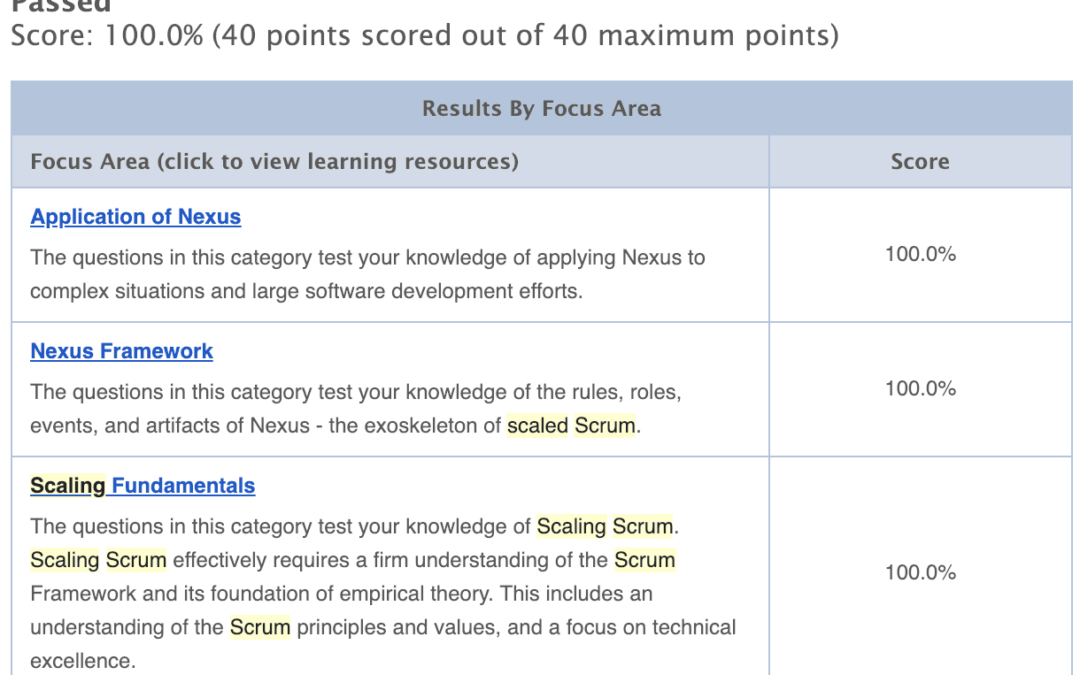Viewport: 1080px width, 675px height.
Task: Select the Score column header
Action: [919, 161]
